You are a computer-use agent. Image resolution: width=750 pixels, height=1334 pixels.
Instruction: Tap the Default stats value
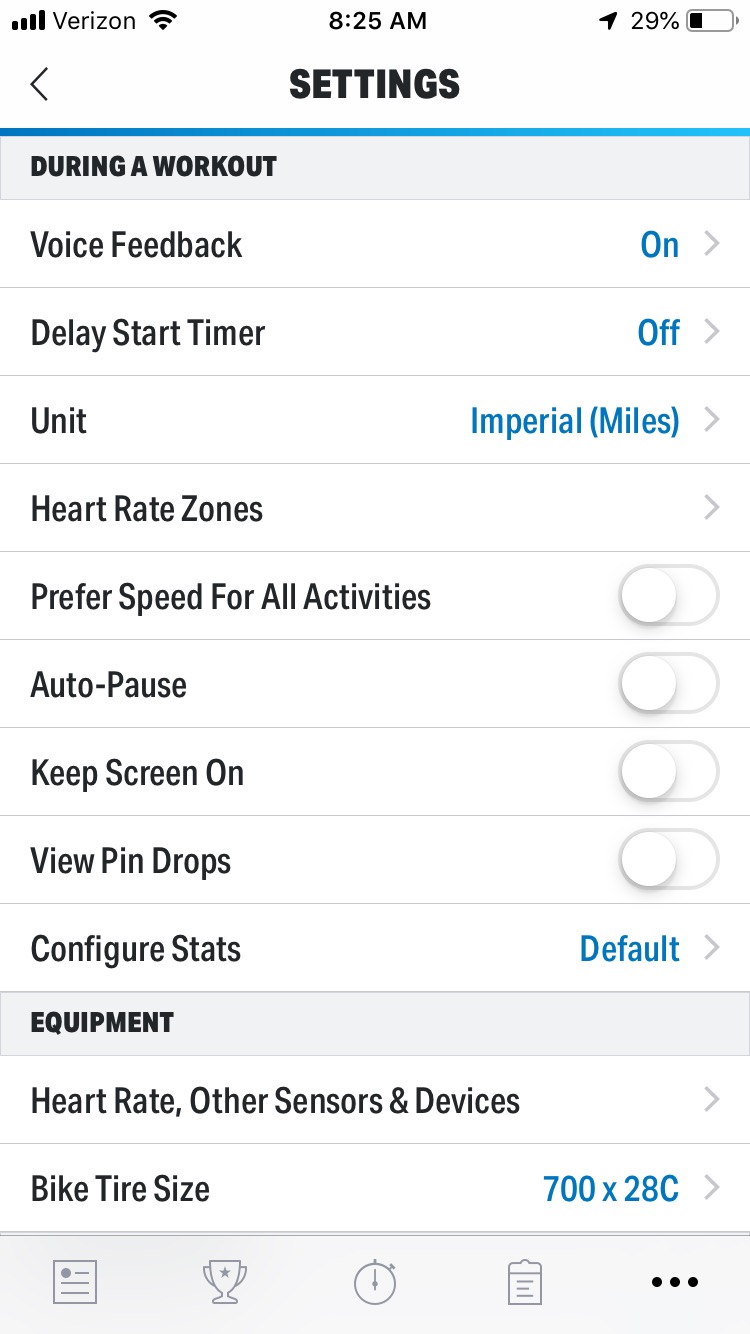pos(630,949)
